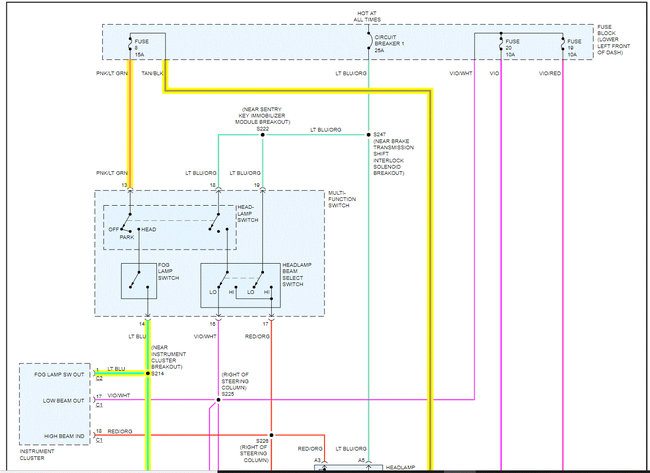650x473 pixels.
Task: Click RED/ORG label beside HIGH BEAM IND
Action: (x=120, y=431)
